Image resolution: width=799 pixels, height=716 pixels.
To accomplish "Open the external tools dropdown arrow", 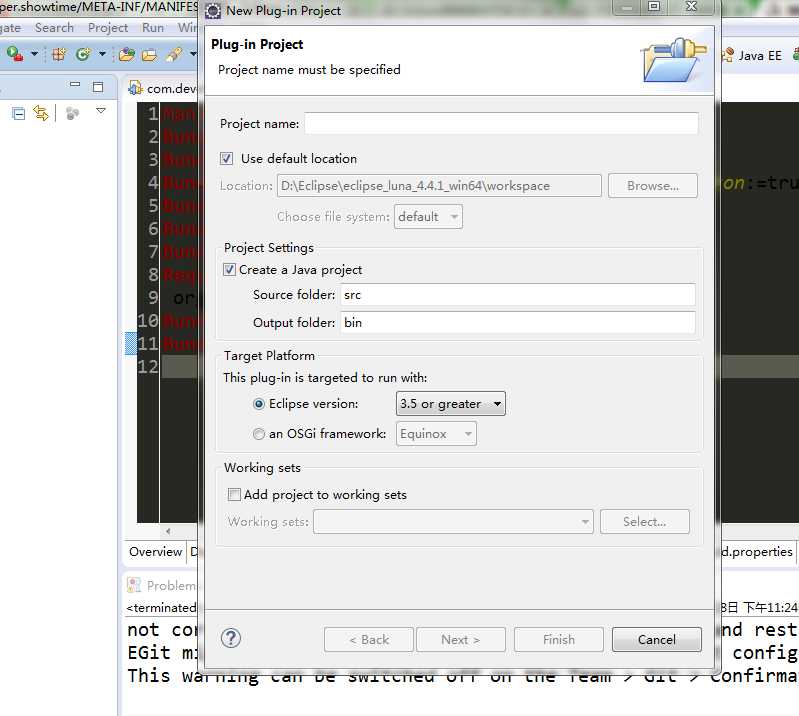I will (x=34, y=54).
